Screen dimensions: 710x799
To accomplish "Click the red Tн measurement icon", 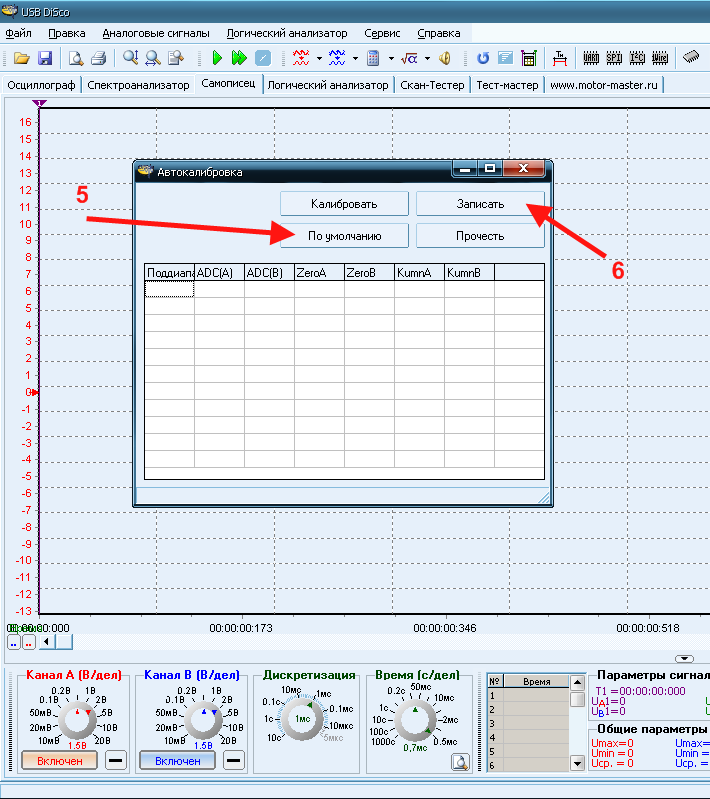I will point(560,58).
